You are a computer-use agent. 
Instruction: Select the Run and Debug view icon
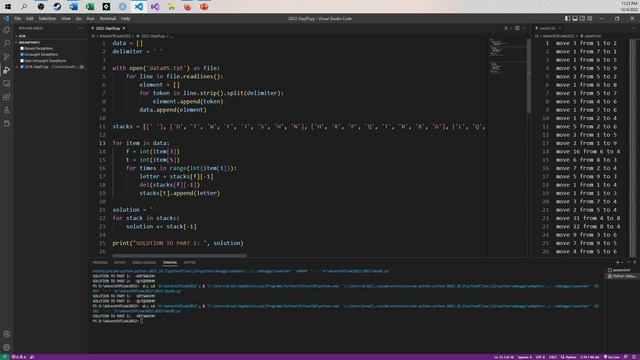point(7,70)
